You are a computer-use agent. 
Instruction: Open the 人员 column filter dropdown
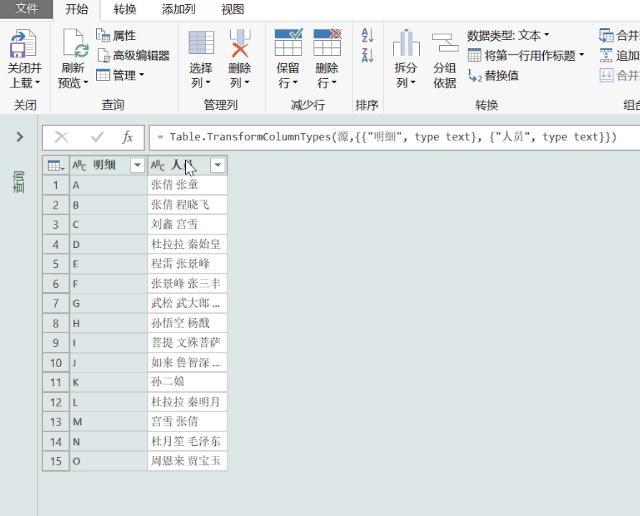pyautogui.click(x=218, y=165)
